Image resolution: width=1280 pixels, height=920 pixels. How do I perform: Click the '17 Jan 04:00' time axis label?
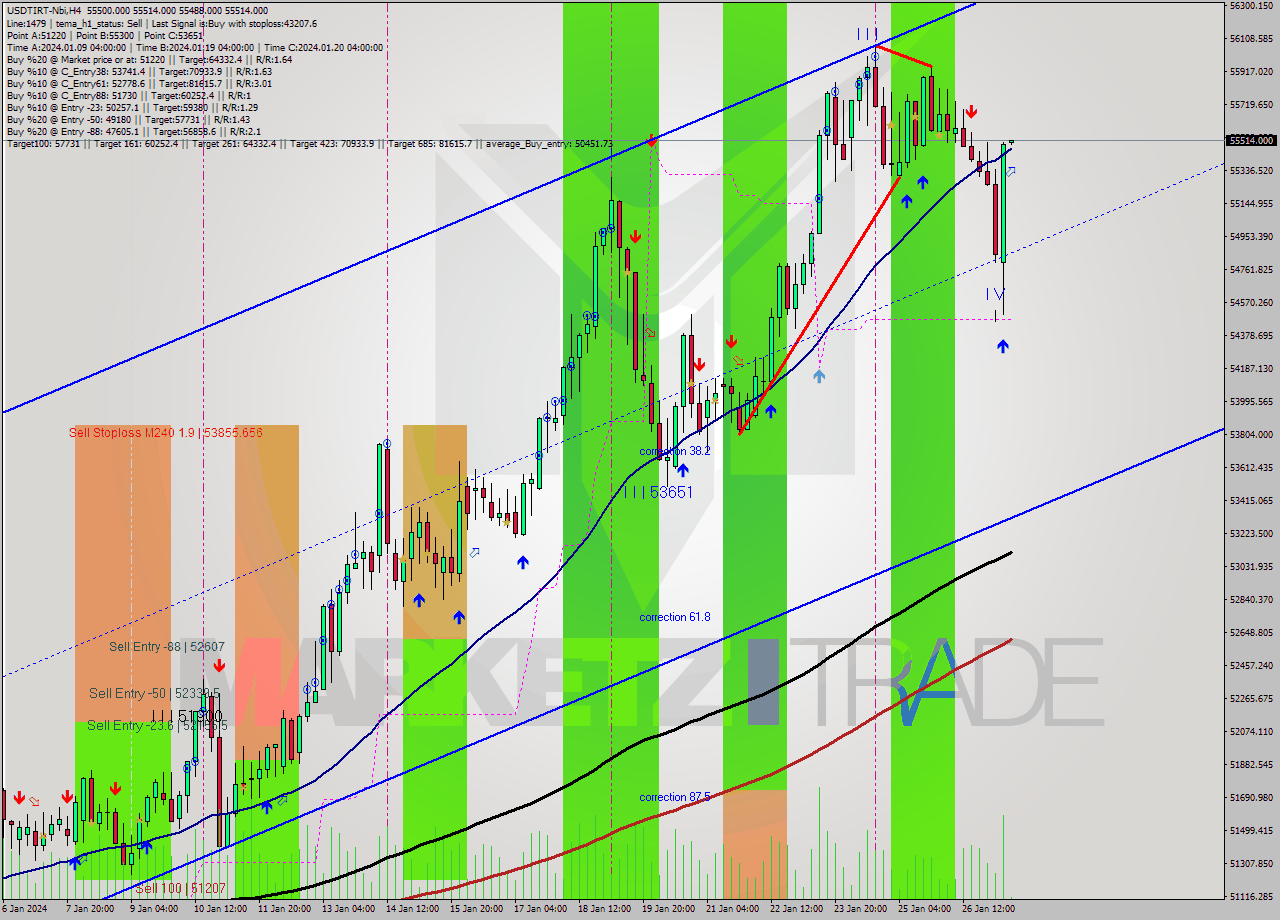point(539,910)
